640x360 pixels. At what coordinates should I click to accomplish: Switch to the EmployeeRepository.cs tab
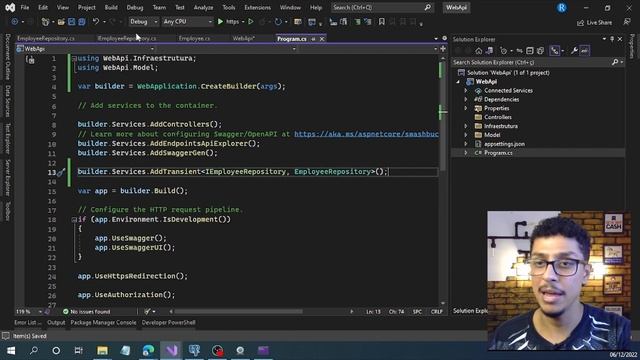[x=46, y=39]
